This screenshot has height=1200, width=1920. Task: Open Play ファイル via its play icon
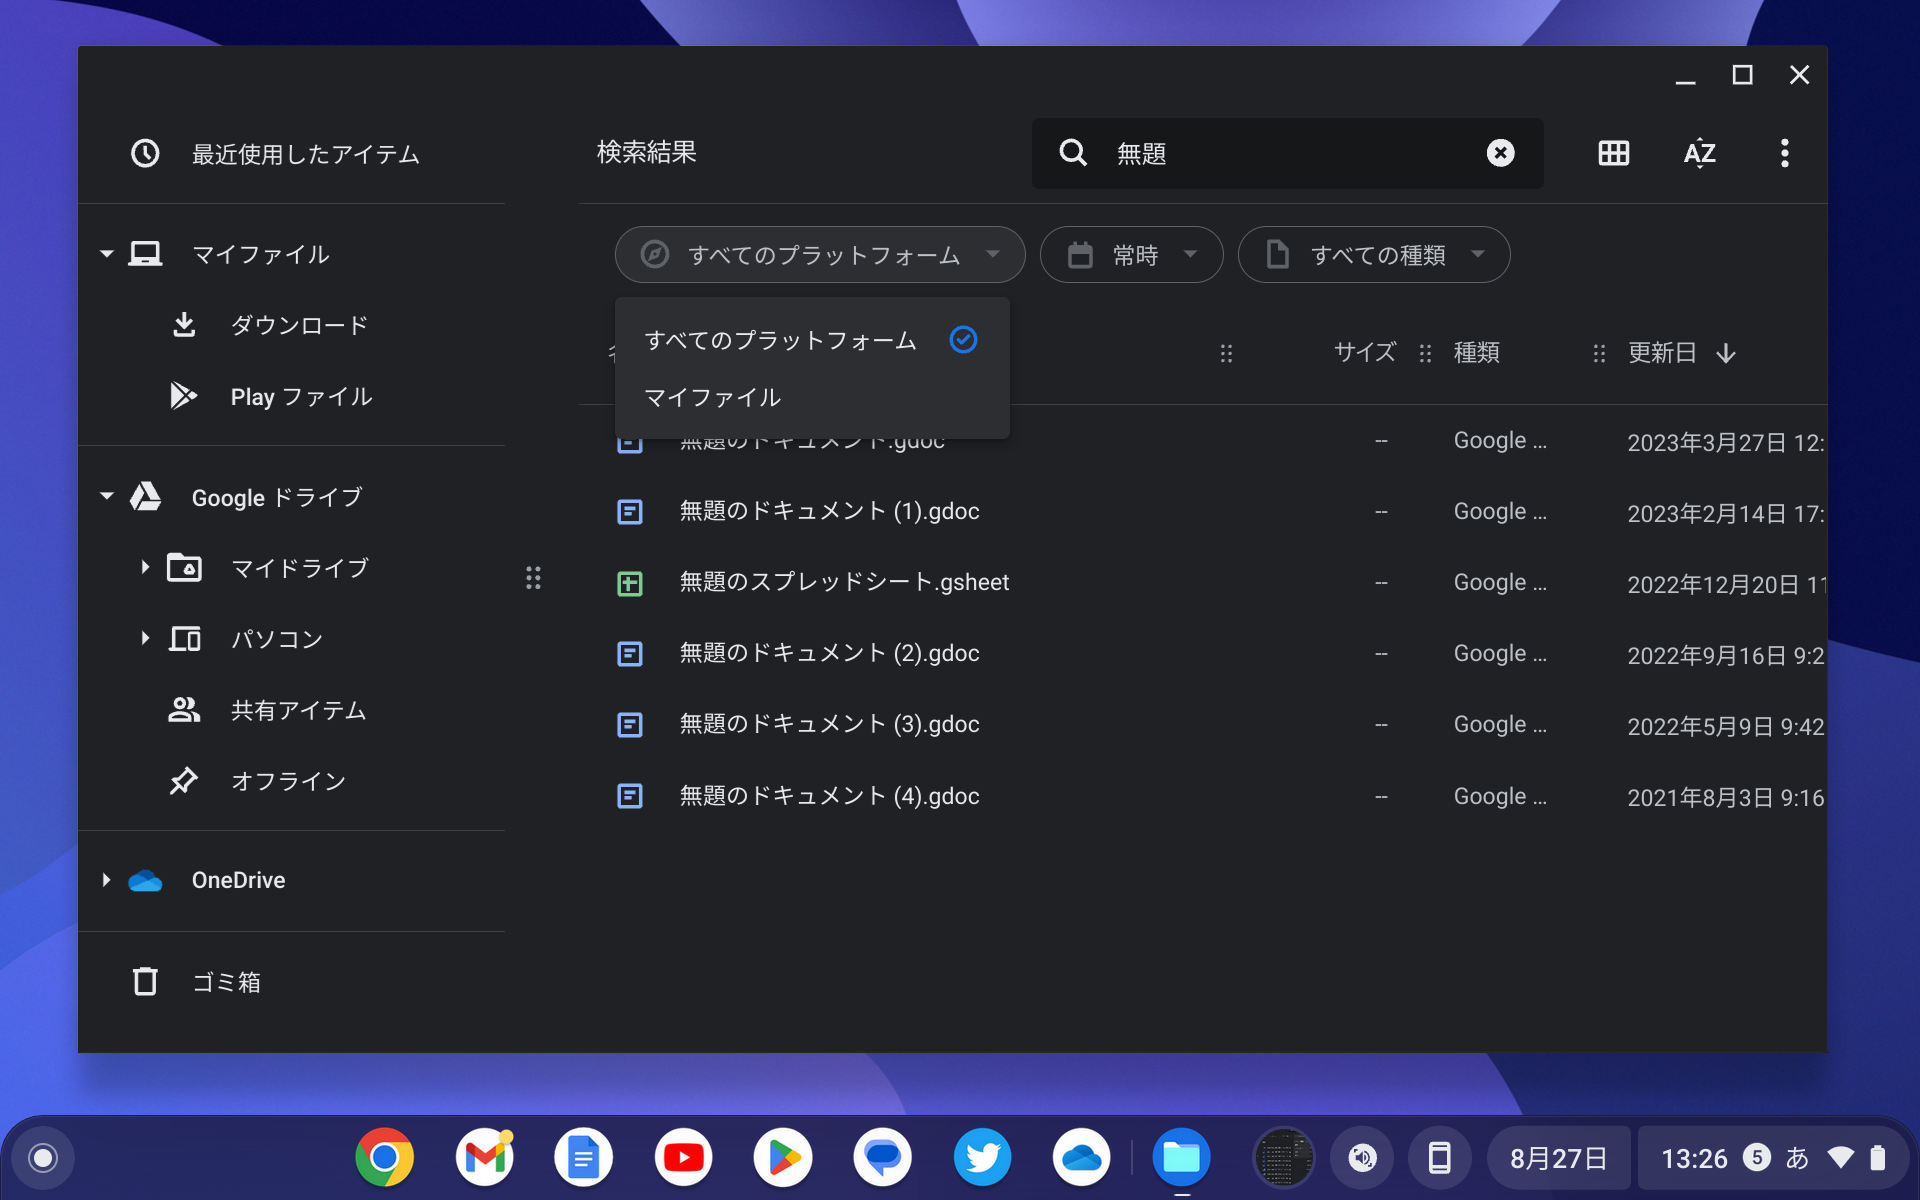pyautogui.click(x=184, y=396)
